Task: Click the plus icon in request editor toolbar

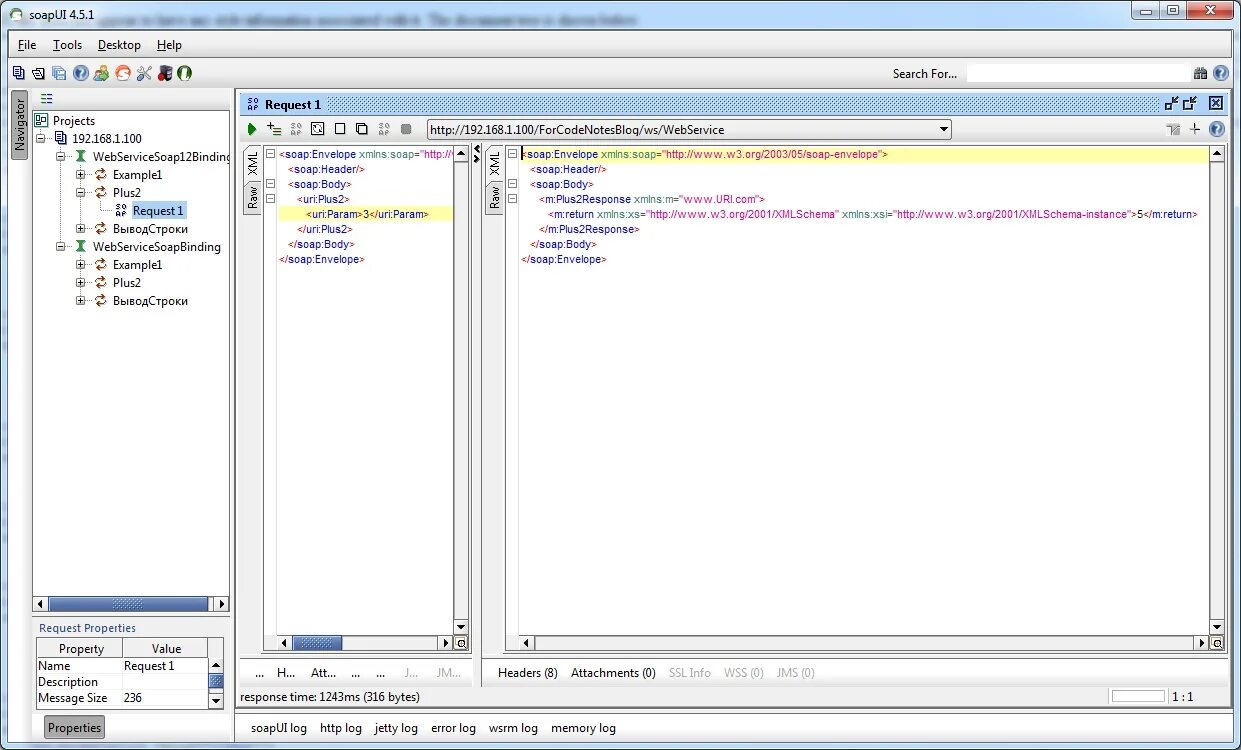Action: [1195, 129]
